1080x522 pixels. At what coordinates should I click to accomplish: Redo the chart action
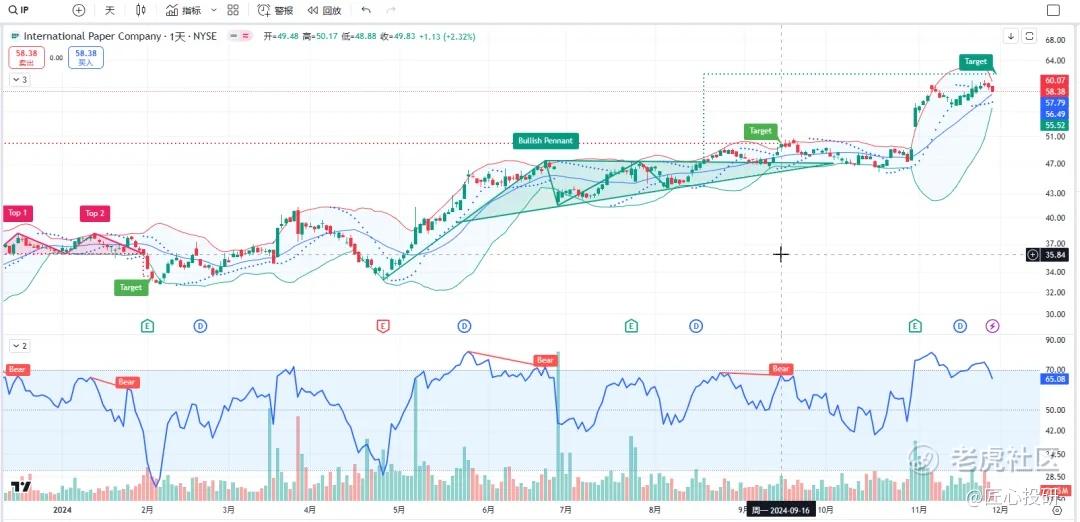pyautogui.click(x=391, y=10)
